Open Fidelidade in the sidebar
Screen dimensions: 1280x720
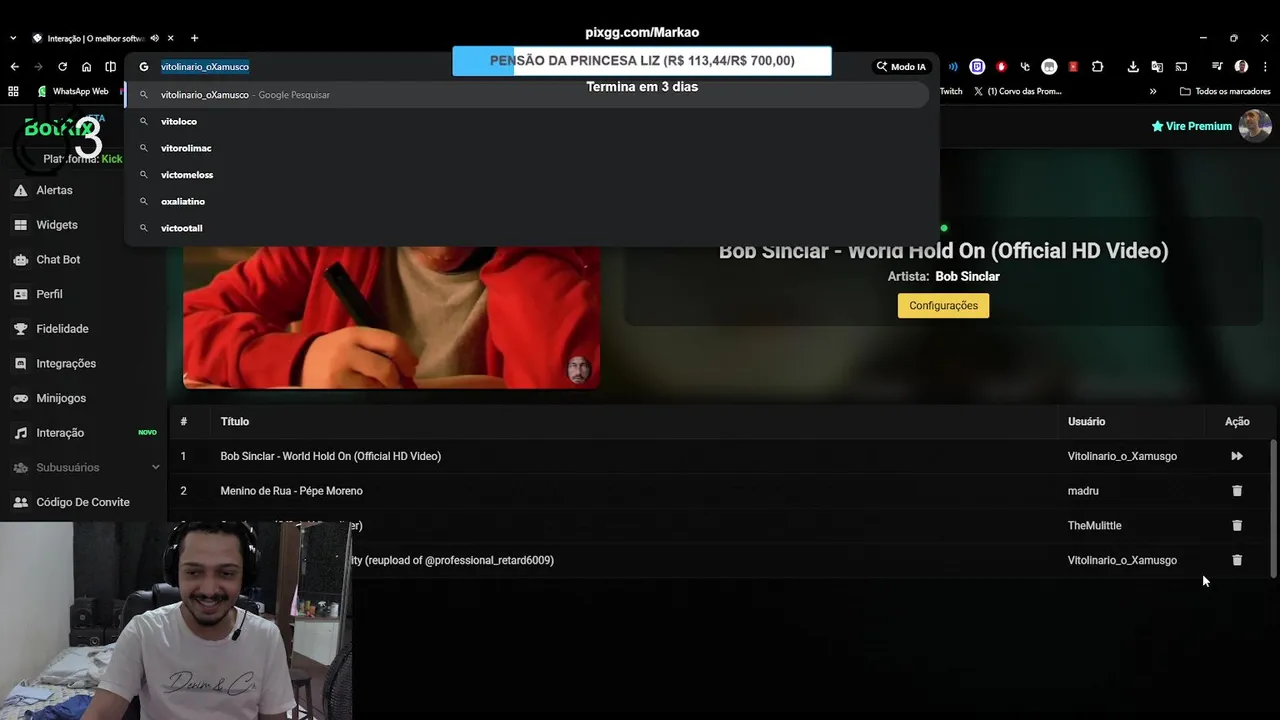coord(62,329)
